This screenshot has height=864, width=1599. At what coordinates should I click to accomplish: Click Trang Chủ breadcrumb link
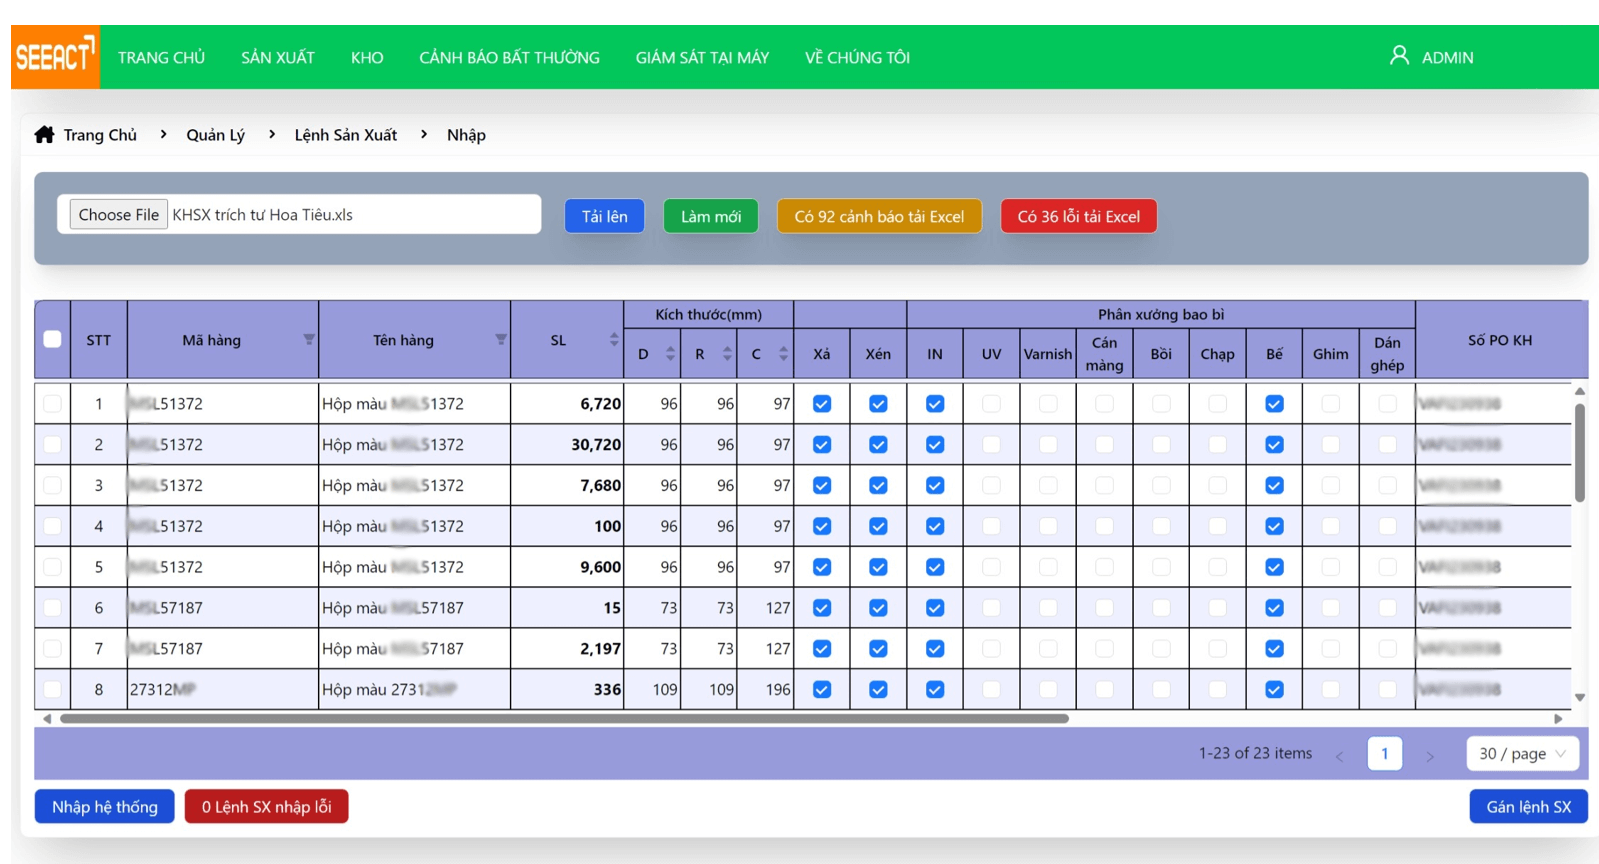pos(100,134)
